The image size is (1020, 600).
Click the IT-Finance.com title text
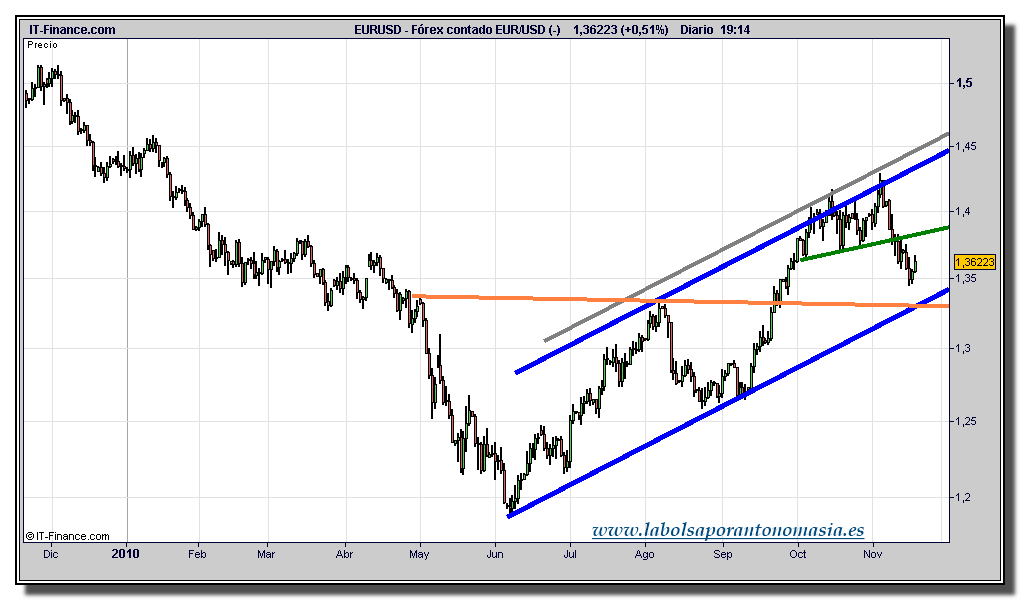point(72,29)
